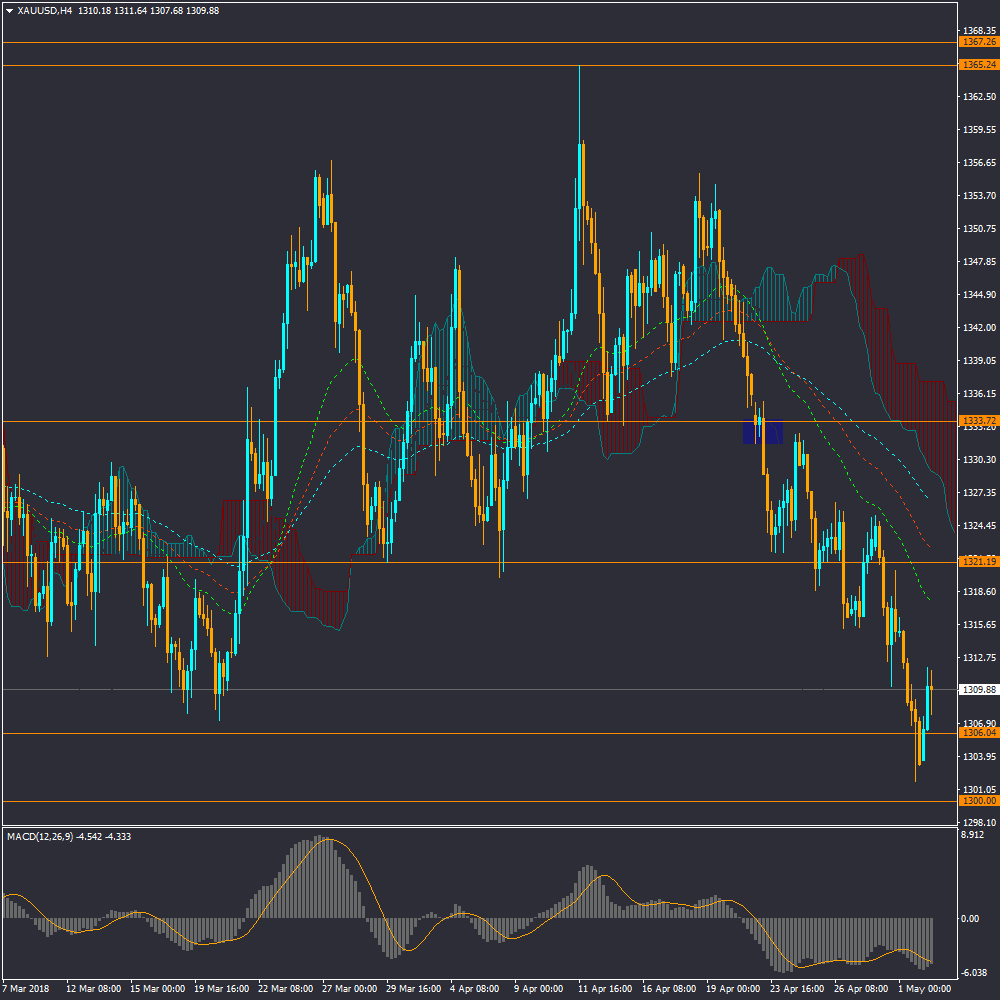
Task: Click the MACD 0.00 scale value
Action: 970,918
